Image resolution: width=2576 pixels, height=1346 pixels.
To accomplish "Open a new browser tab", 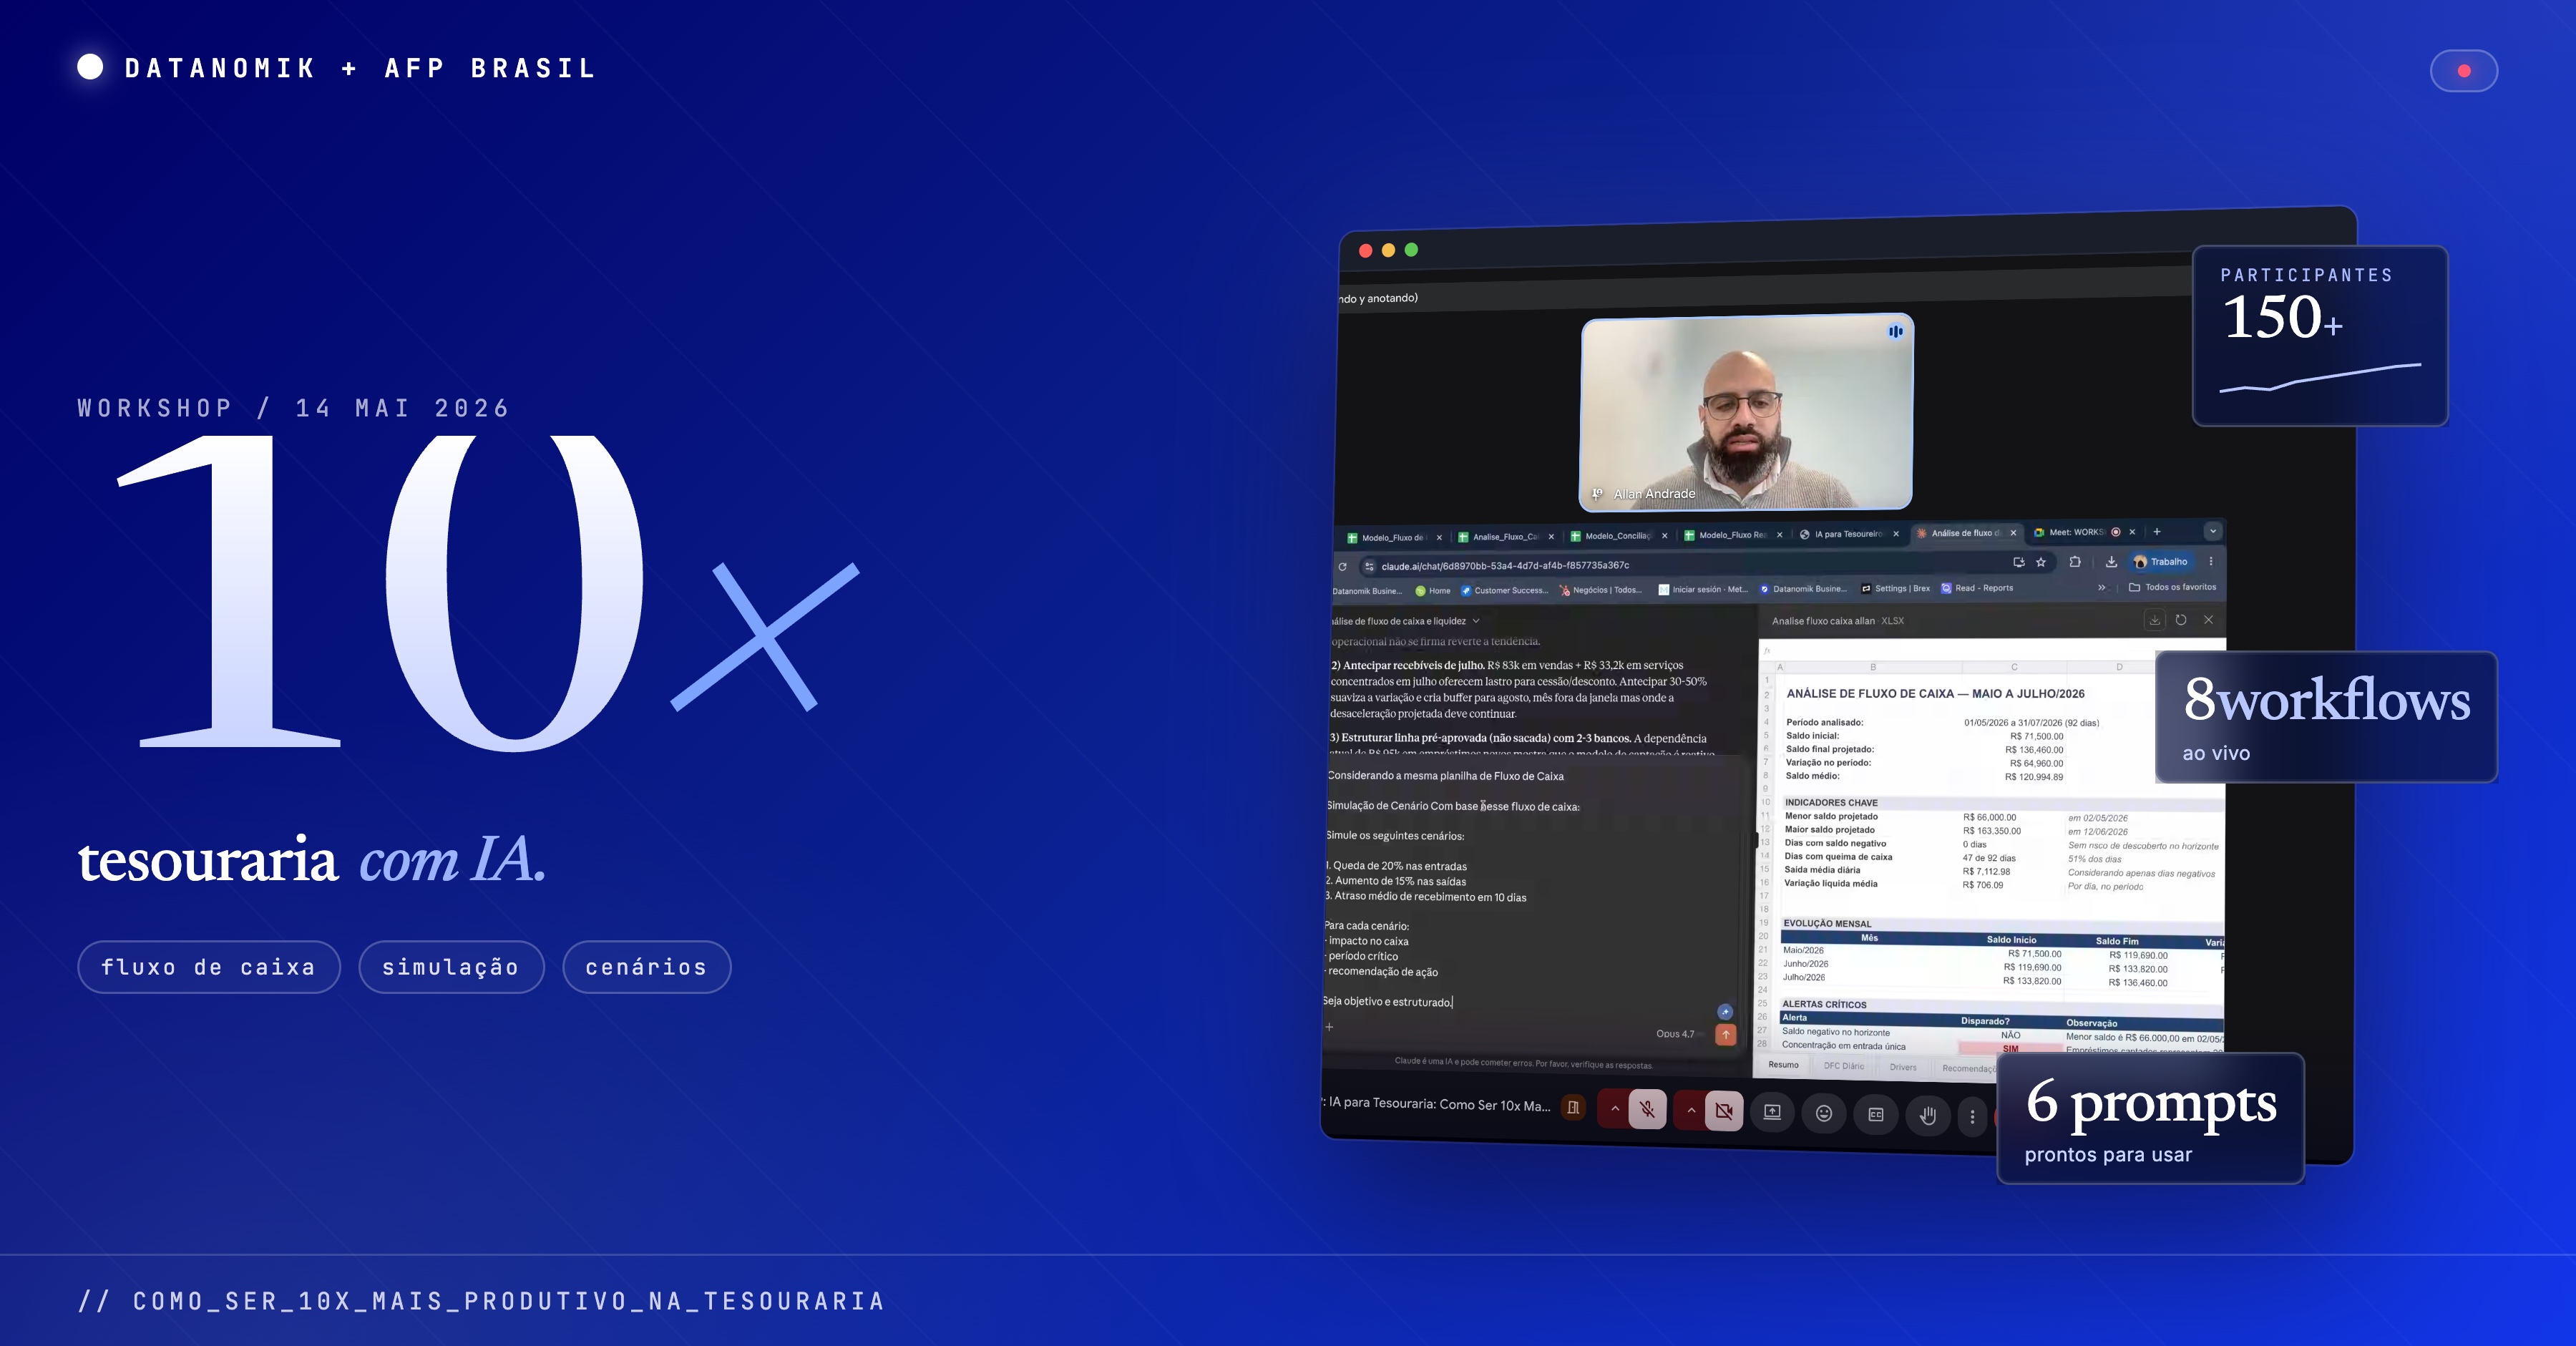I will coord(2157,532).
